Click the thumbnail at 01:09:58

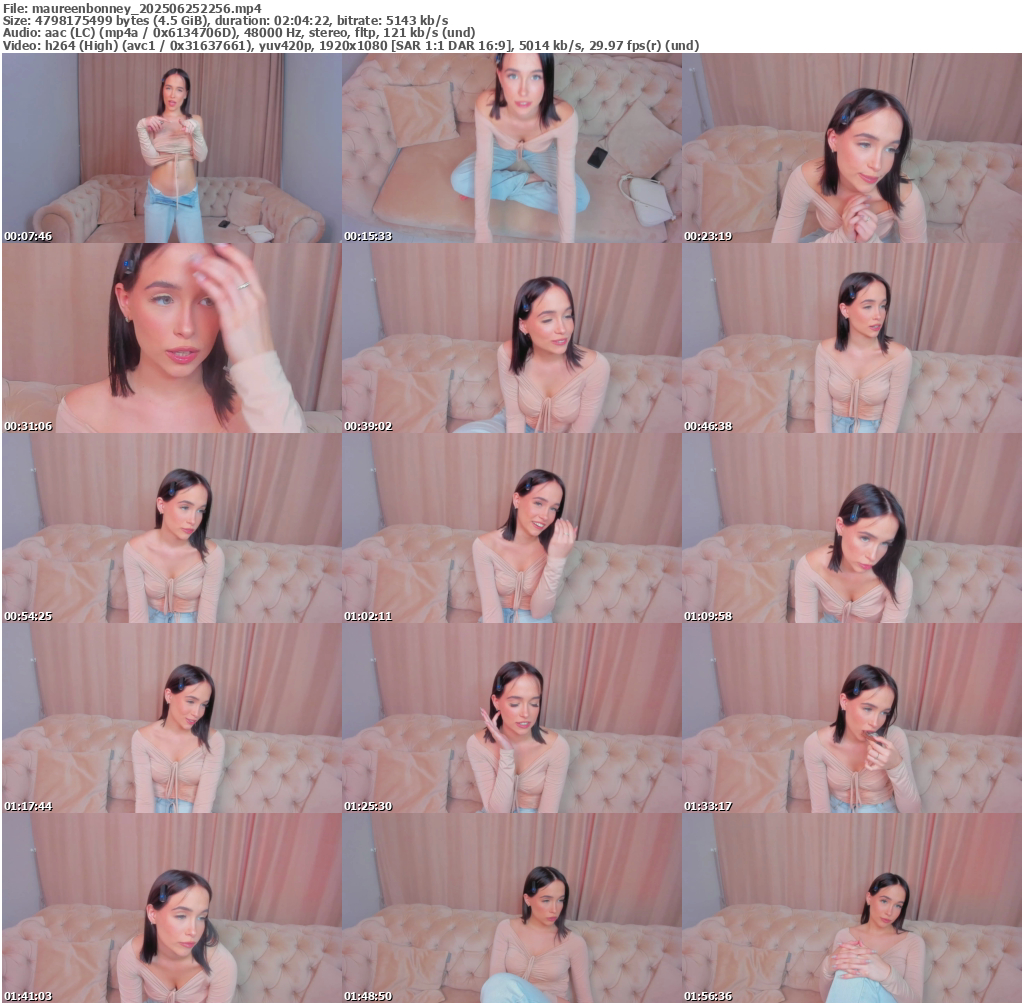(x=851, y=528)
